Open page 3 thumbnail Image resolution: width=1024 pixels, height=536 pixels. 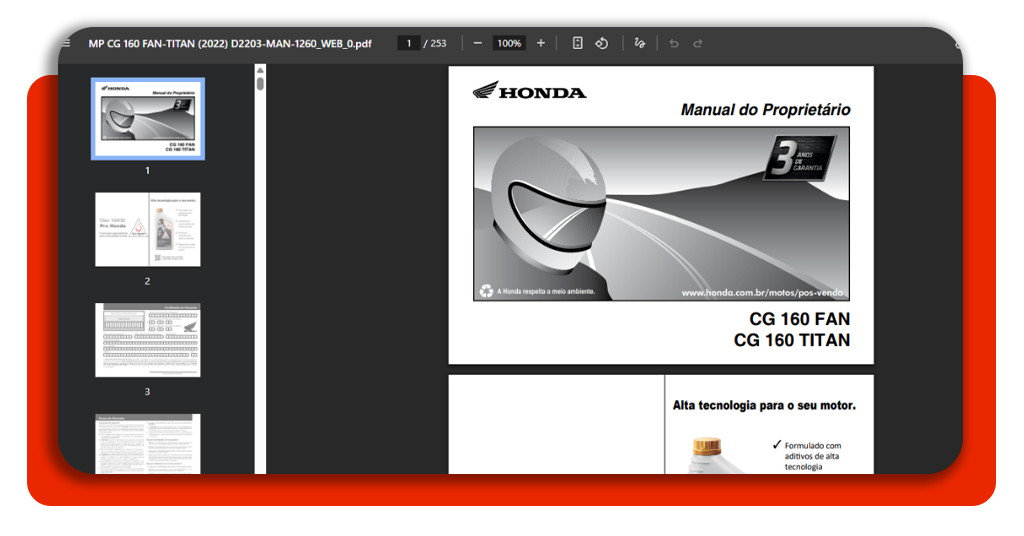[148, 340]
